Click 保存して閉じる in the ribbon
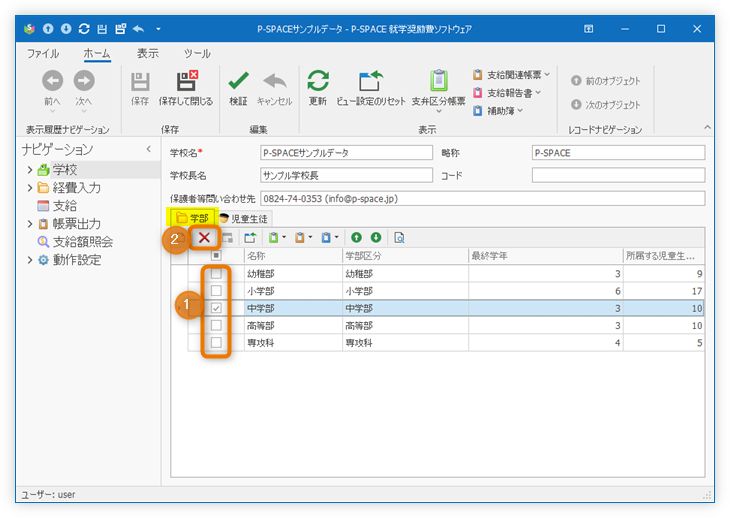 (x=186, y=88)
